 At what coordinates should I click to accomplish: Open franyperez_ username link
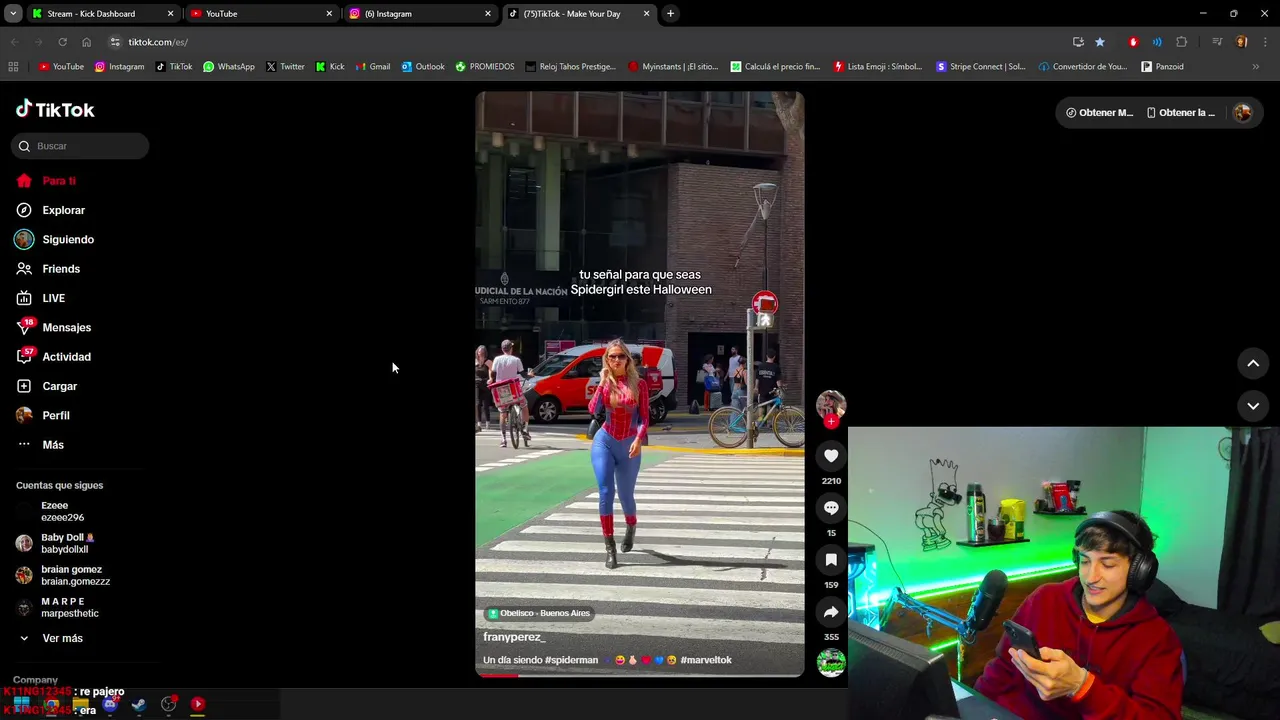tap(514, 637)
